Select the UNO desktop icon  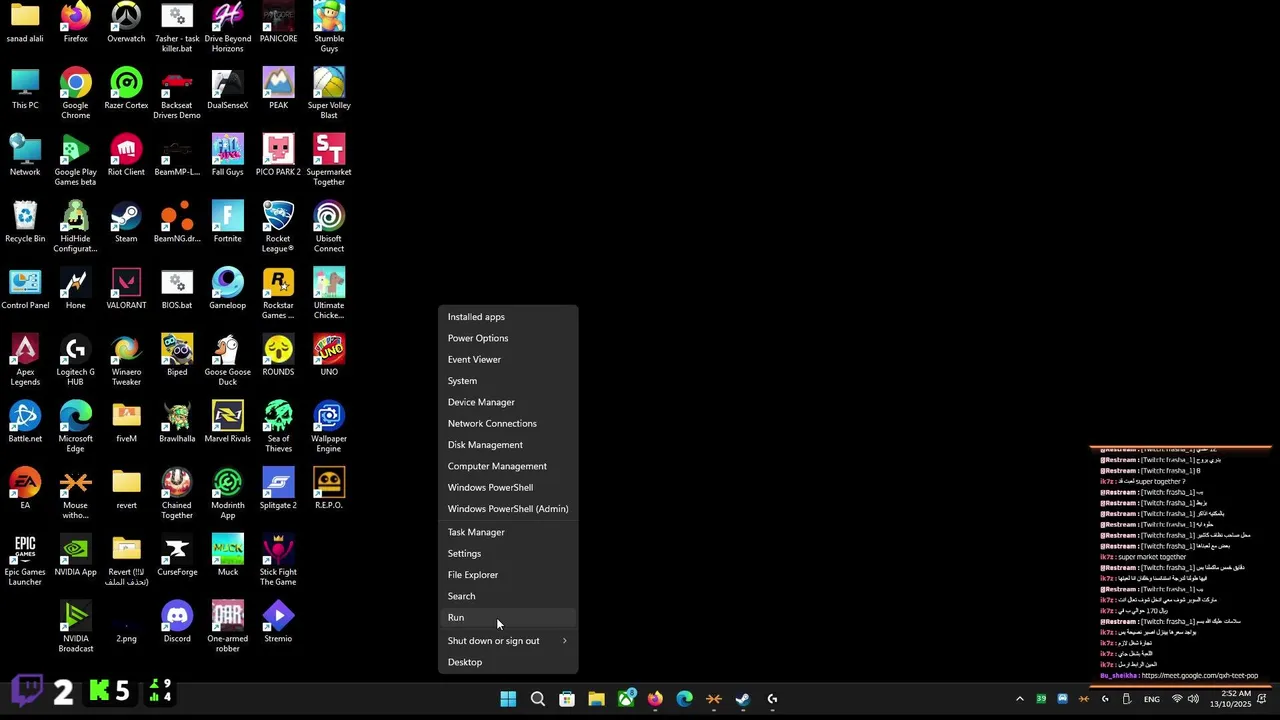pyautogui.click(x=329, y=355)
